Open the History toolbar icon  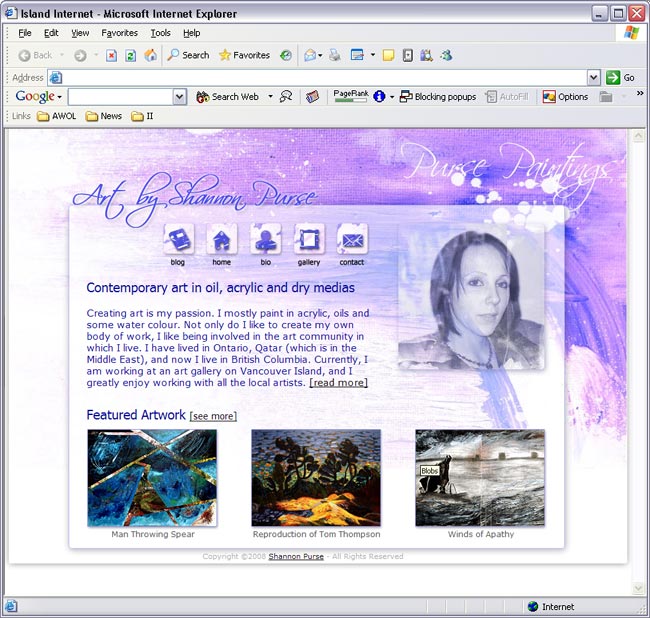(x=286, y=55)
